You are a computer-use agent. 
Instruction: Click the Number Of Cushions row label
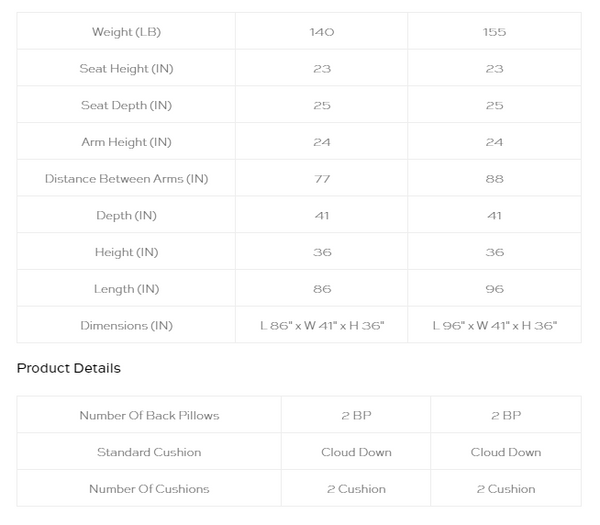coord(149,489)
